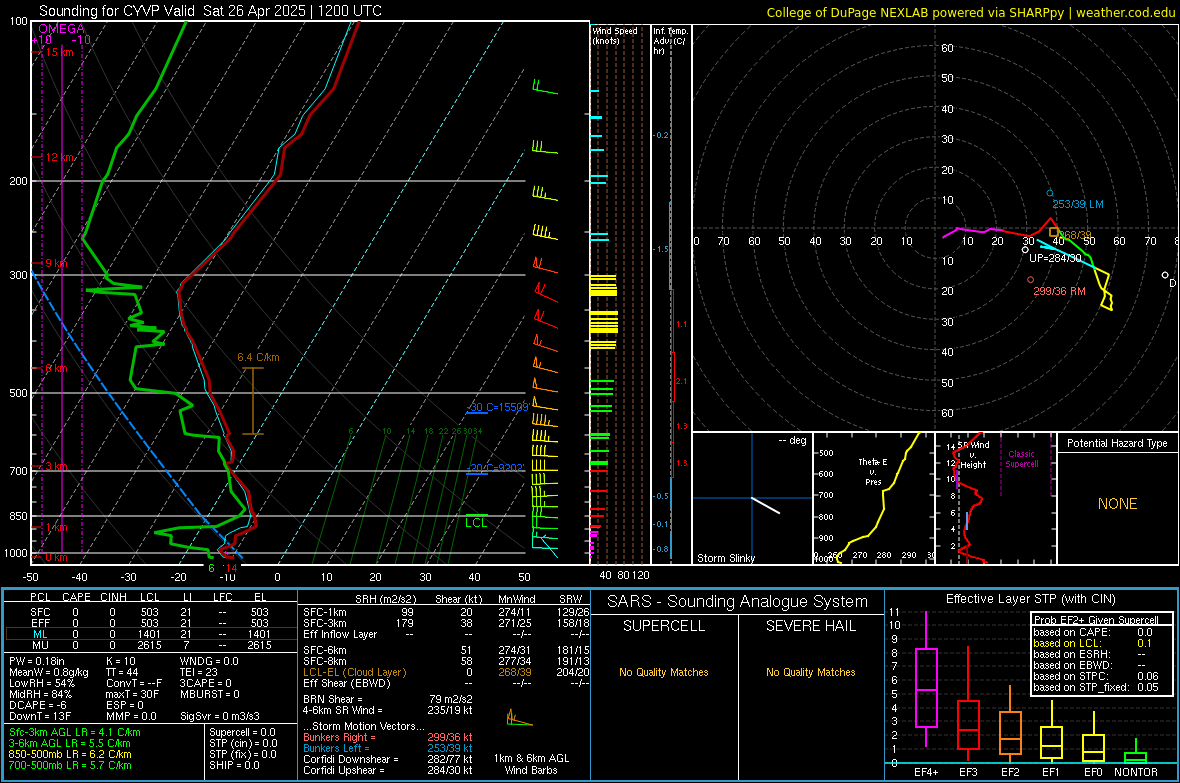The height and width of the screenshot is (783, 1180).
Task: Click the magenta 'OMEGA' label
Action: (x=62, y=29)
